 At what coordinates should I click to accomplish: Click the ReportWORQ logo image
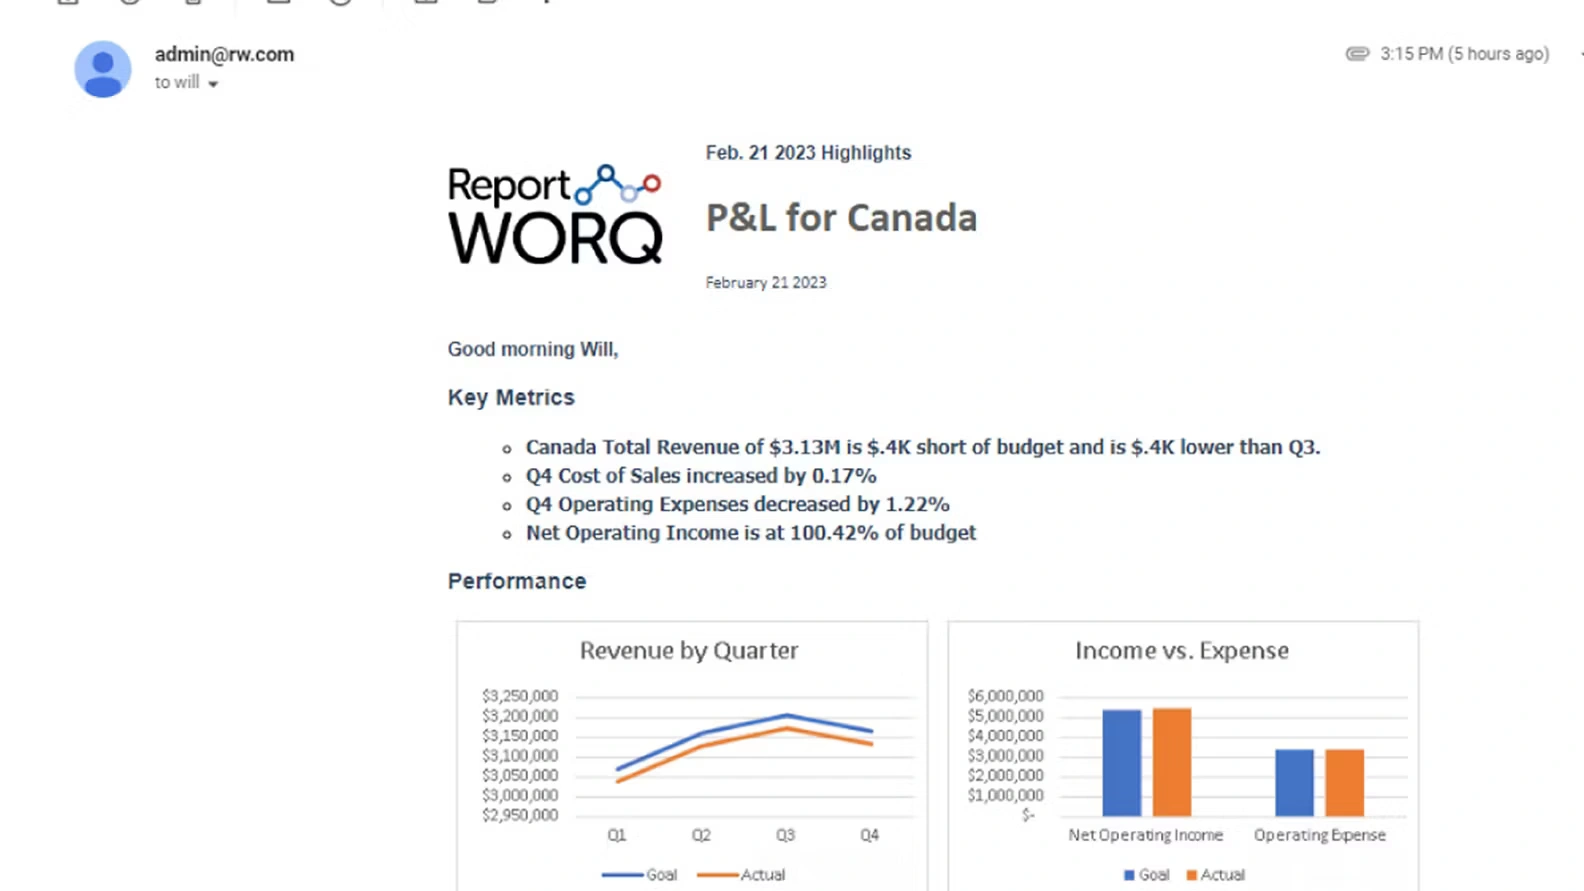[x=555, y=215]
